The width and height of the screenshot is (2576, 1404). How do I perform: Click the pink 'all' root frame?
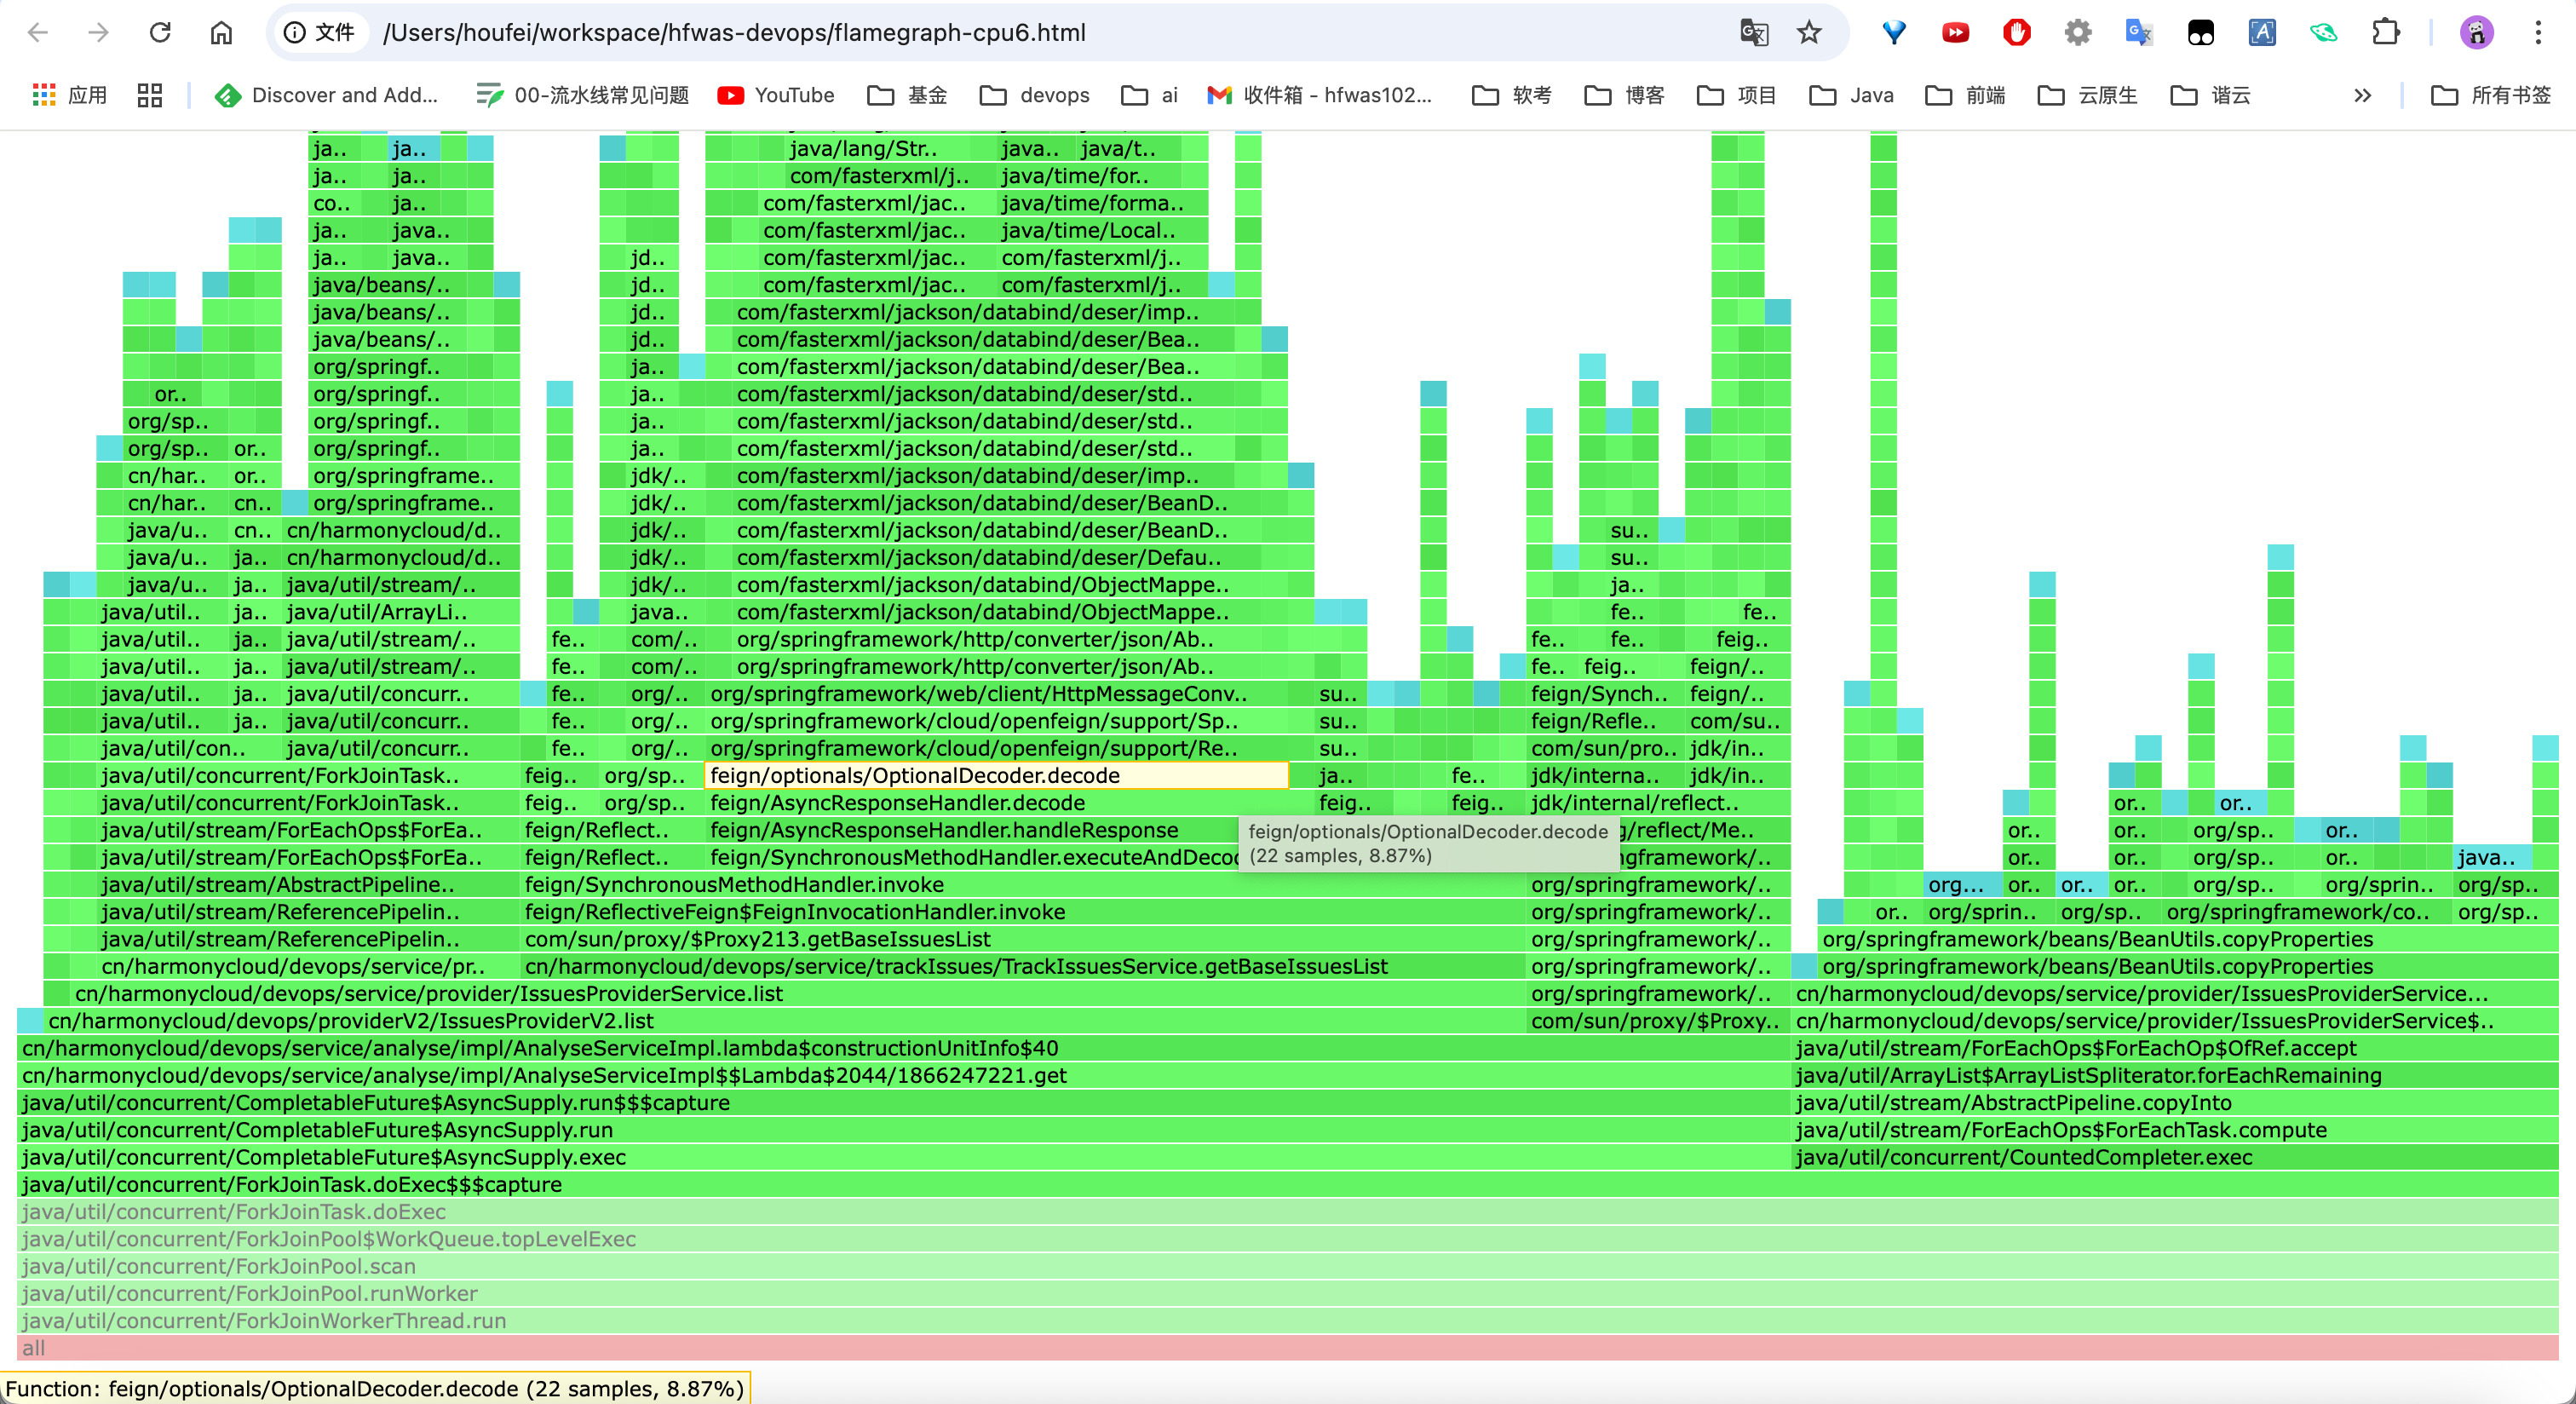pyautogui.click(x=1287, y=1348)
